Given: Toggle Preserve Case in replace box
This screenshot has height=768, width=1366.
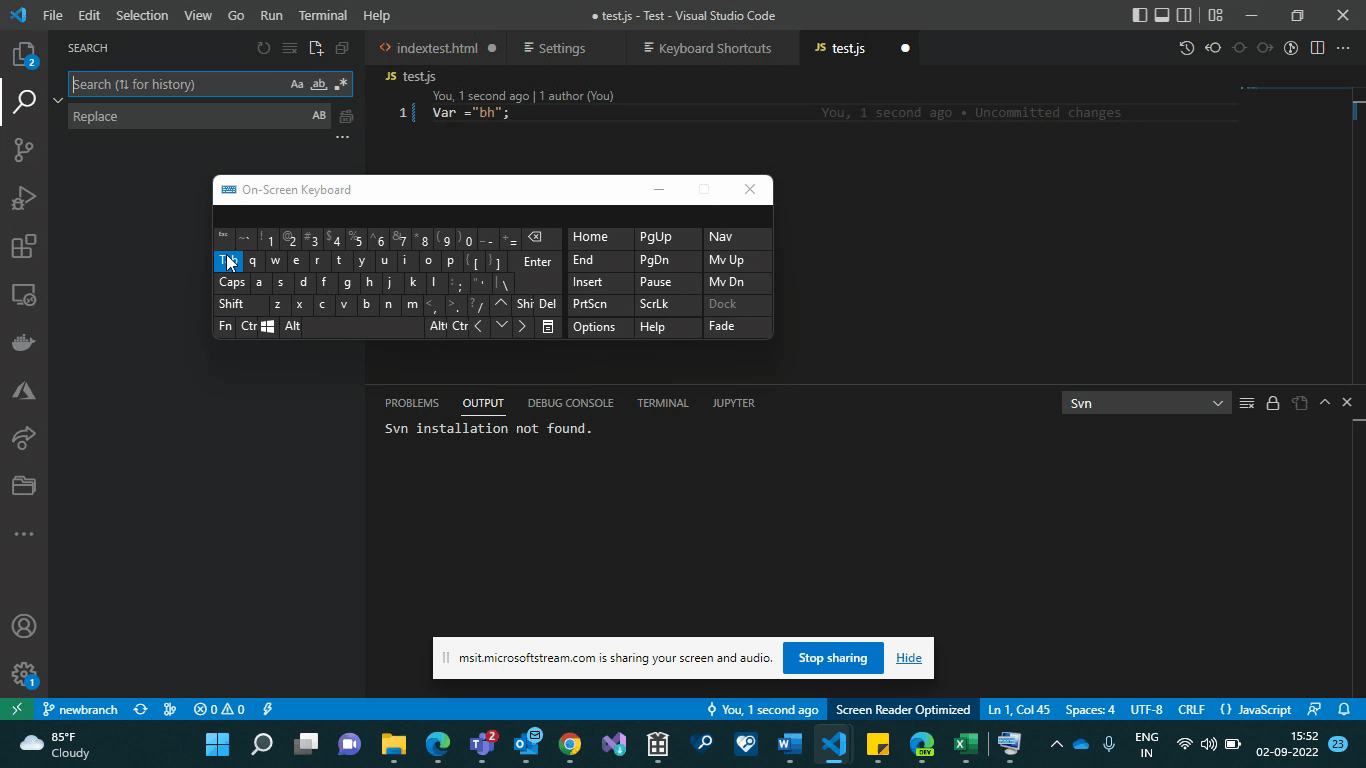Looking at the screenshot, I should [x=319, y=116].
